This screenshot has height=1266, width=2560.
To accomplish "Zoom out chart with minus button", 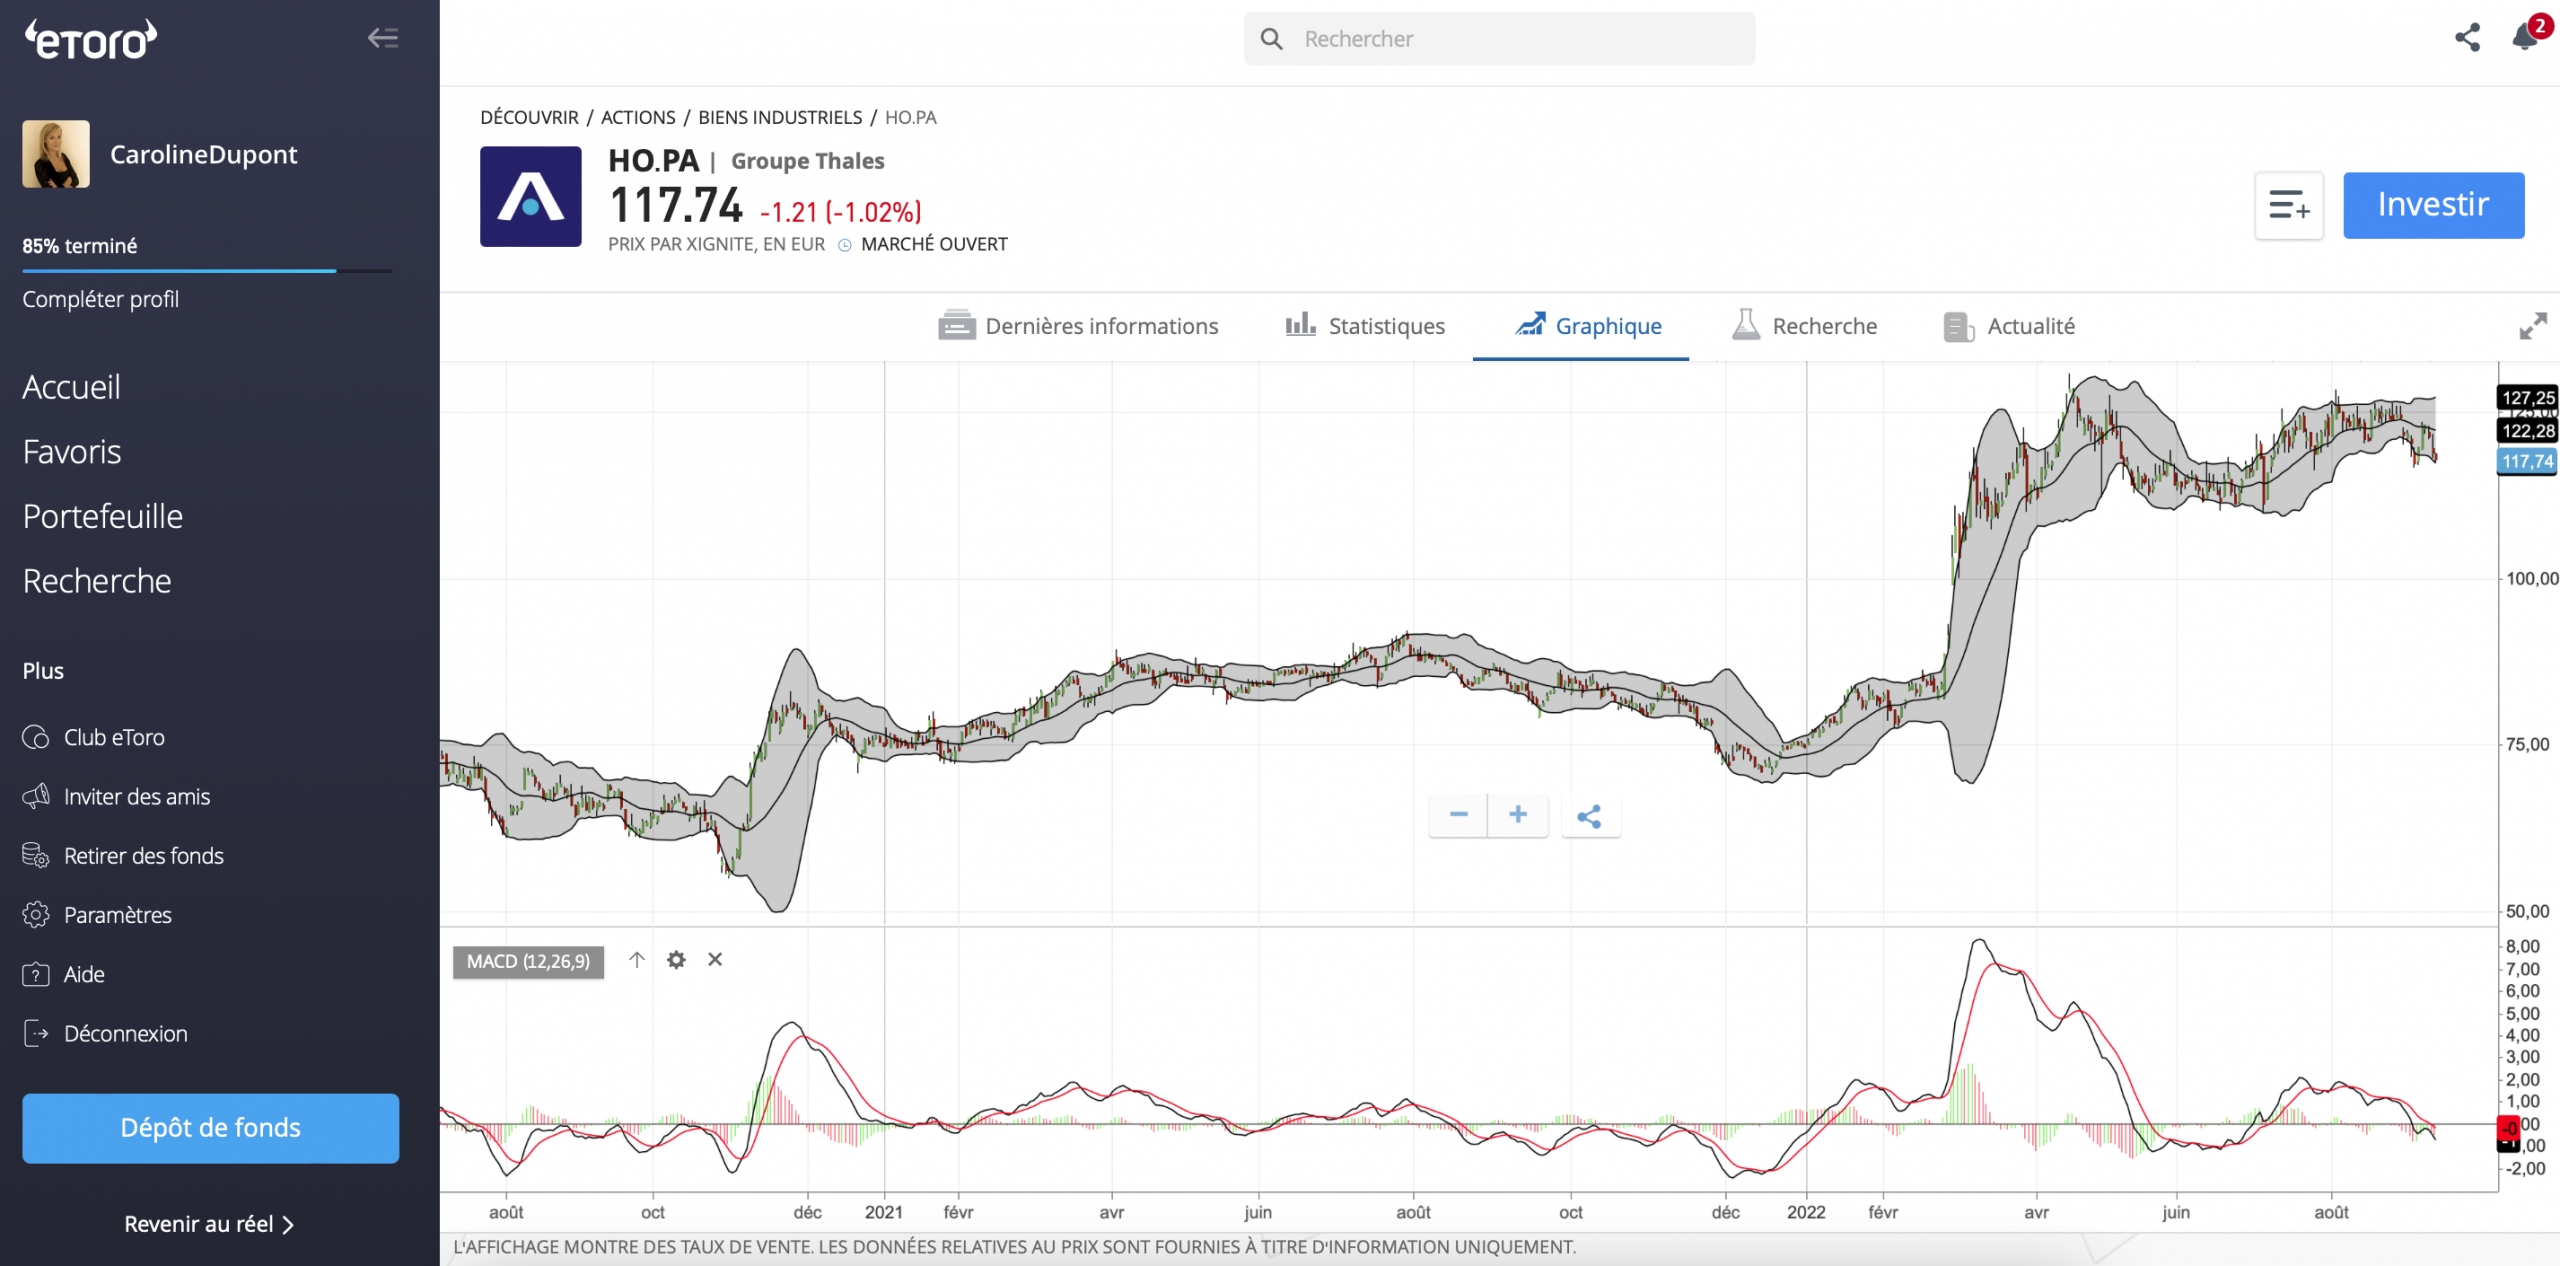I will pyautogui.click(x=1458, y=815).
